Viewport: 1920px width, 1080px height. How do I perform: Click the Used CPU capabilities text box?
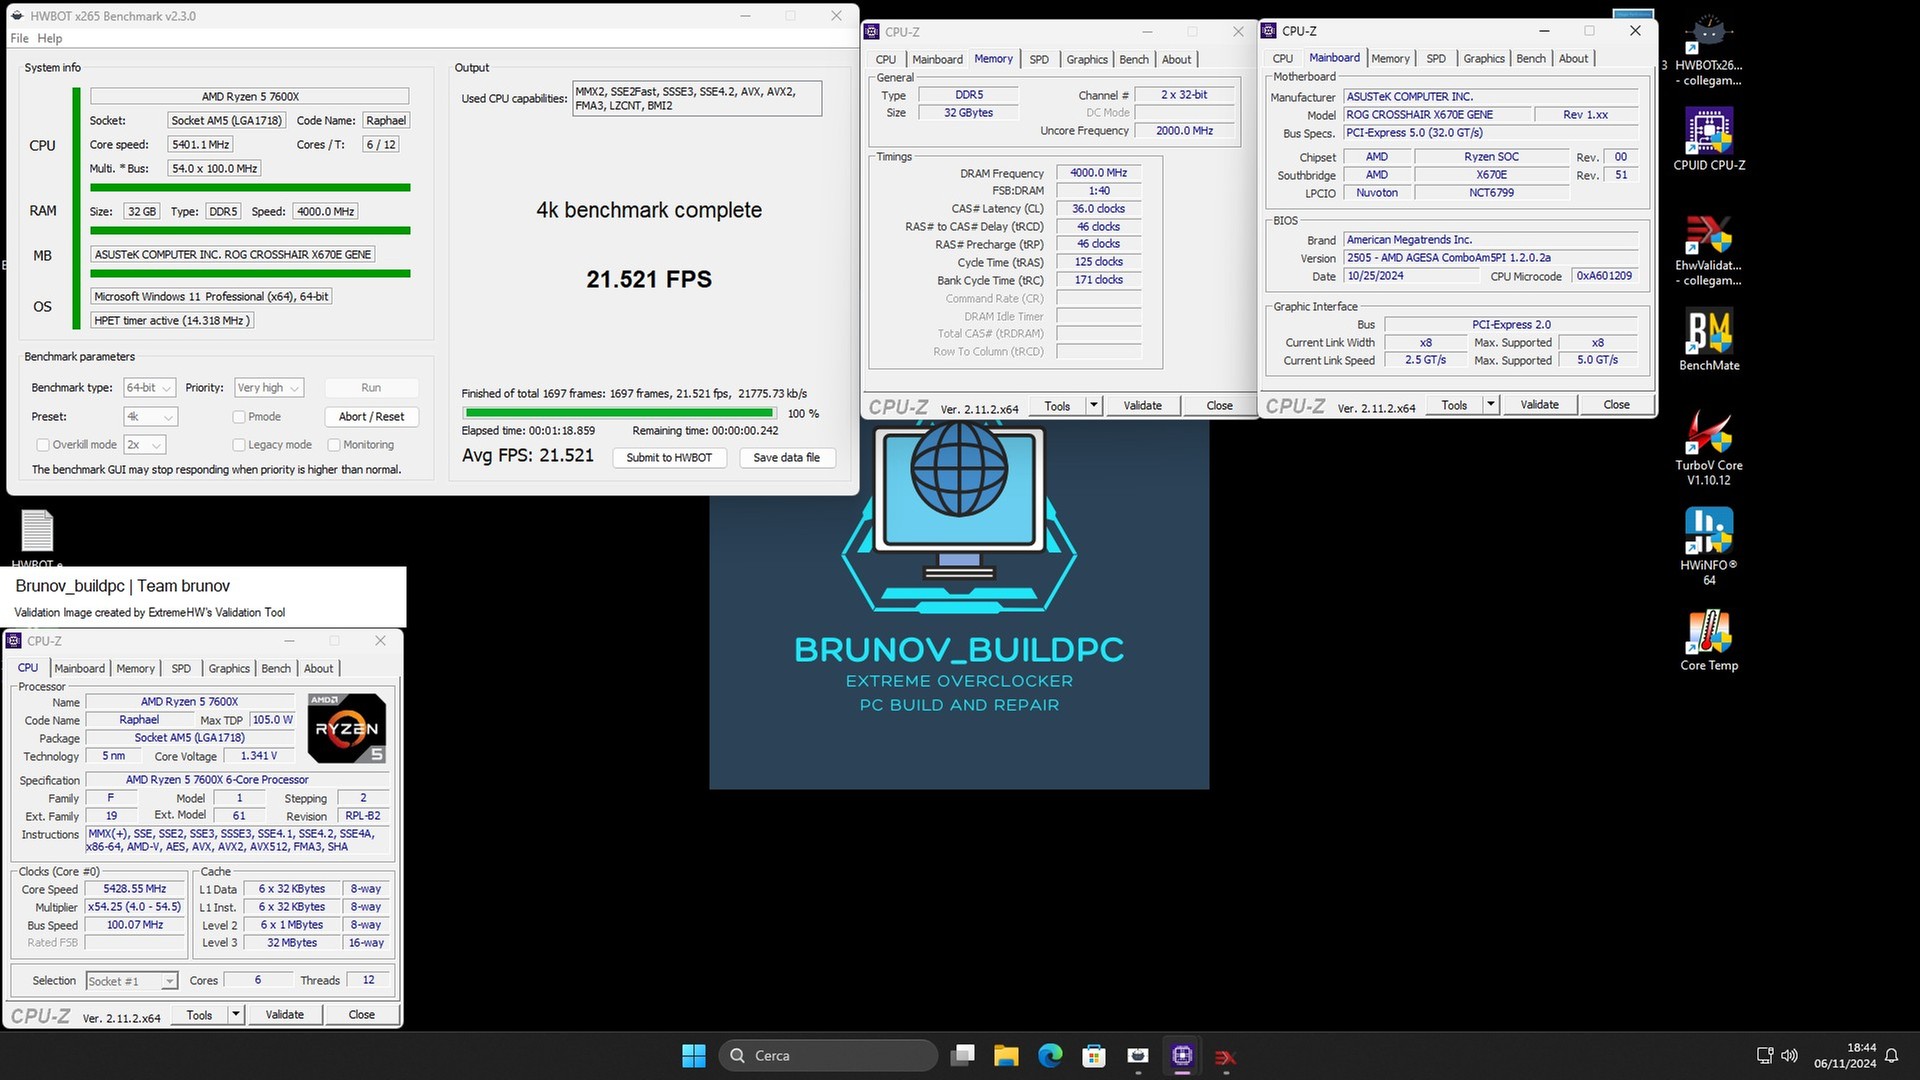coord(697,98)
